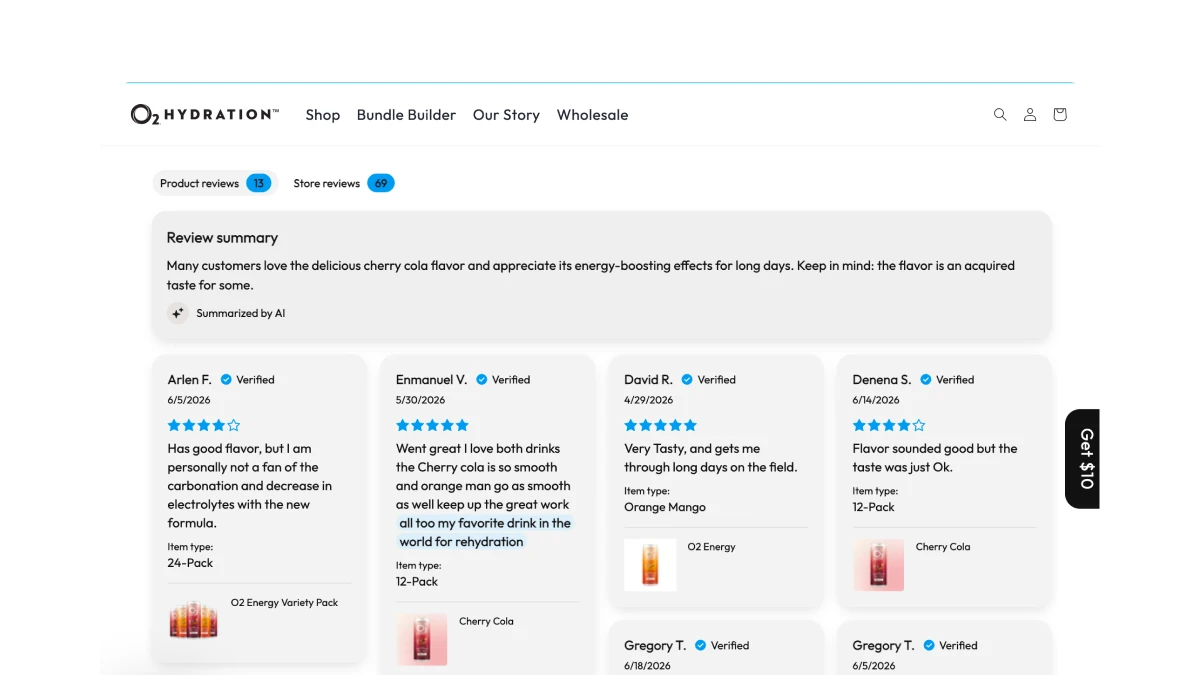The width and height of the screenshot is (1200, 675).
Task: Click Cherry Cola thumbnail in Denena's review
Action: pyautogui.click(x=878, y=565)
